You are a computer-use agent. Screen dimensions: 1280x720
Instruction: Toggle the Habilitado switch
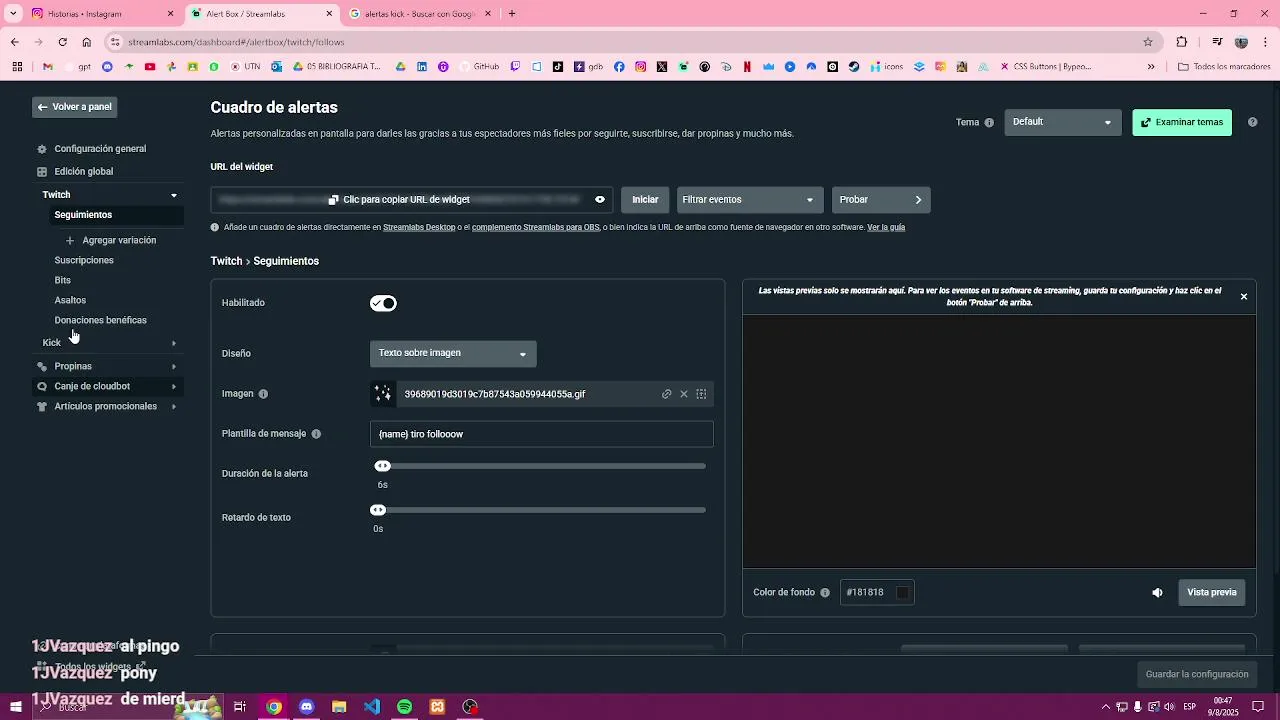[383, 303]
